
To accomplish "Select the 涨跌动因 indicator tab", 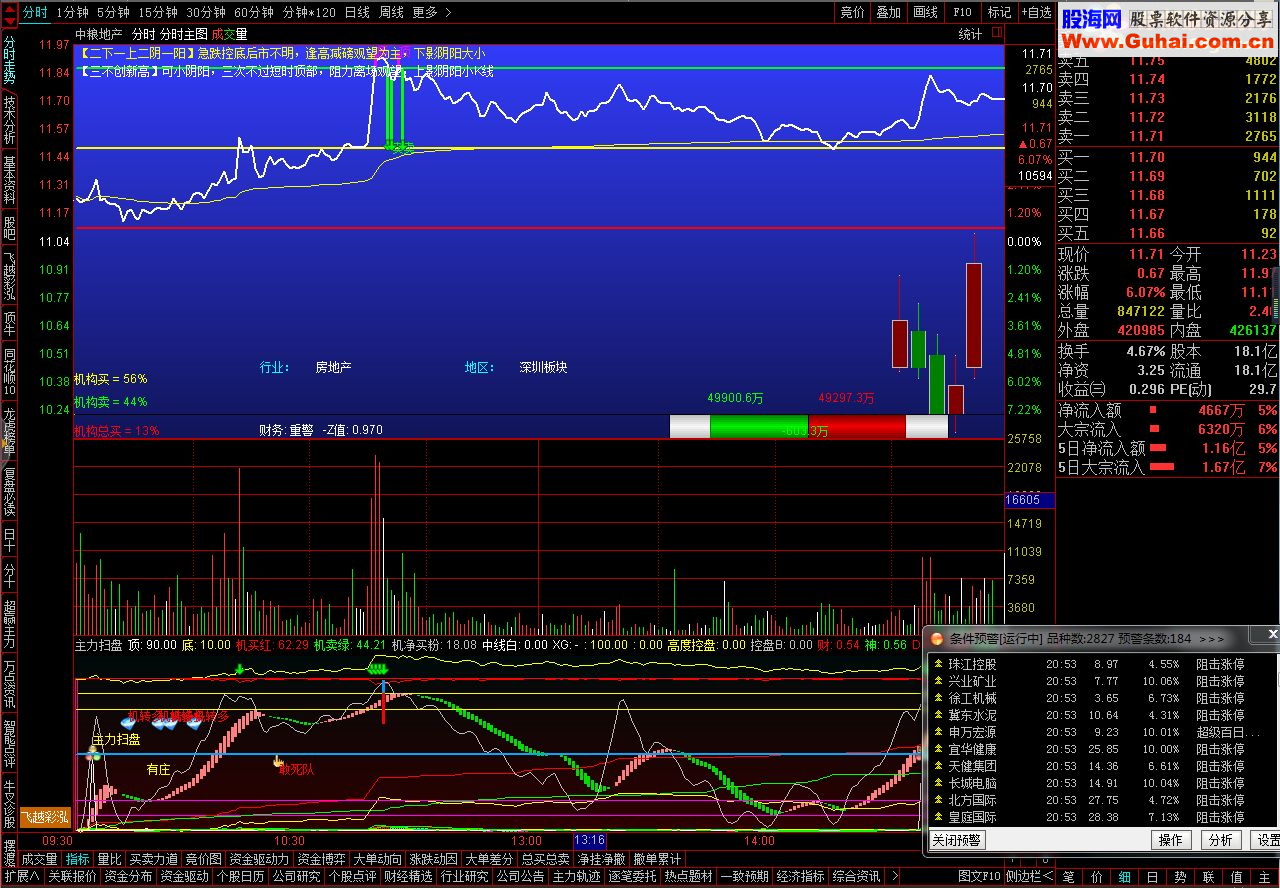I will (433, 859).
